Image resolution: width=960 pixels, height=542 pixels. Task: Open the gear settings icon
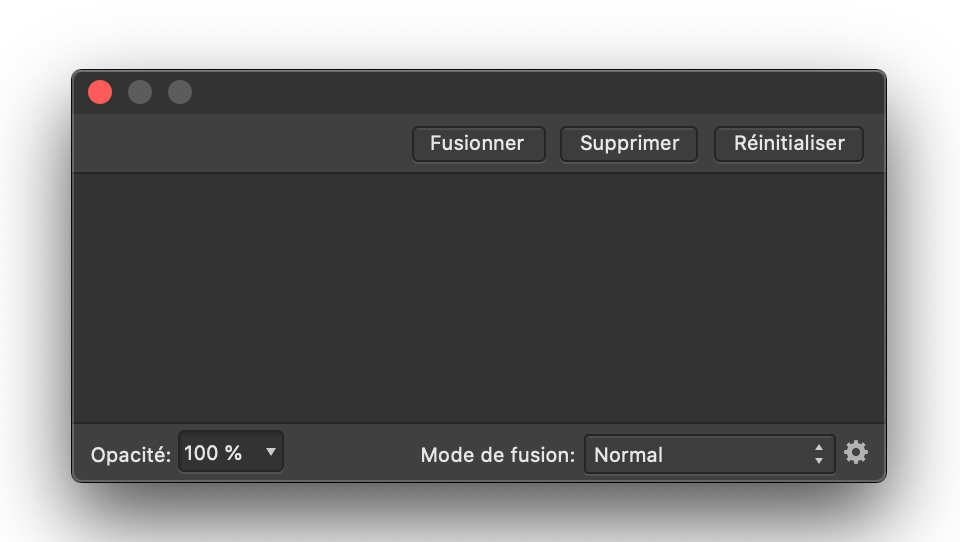855,453
